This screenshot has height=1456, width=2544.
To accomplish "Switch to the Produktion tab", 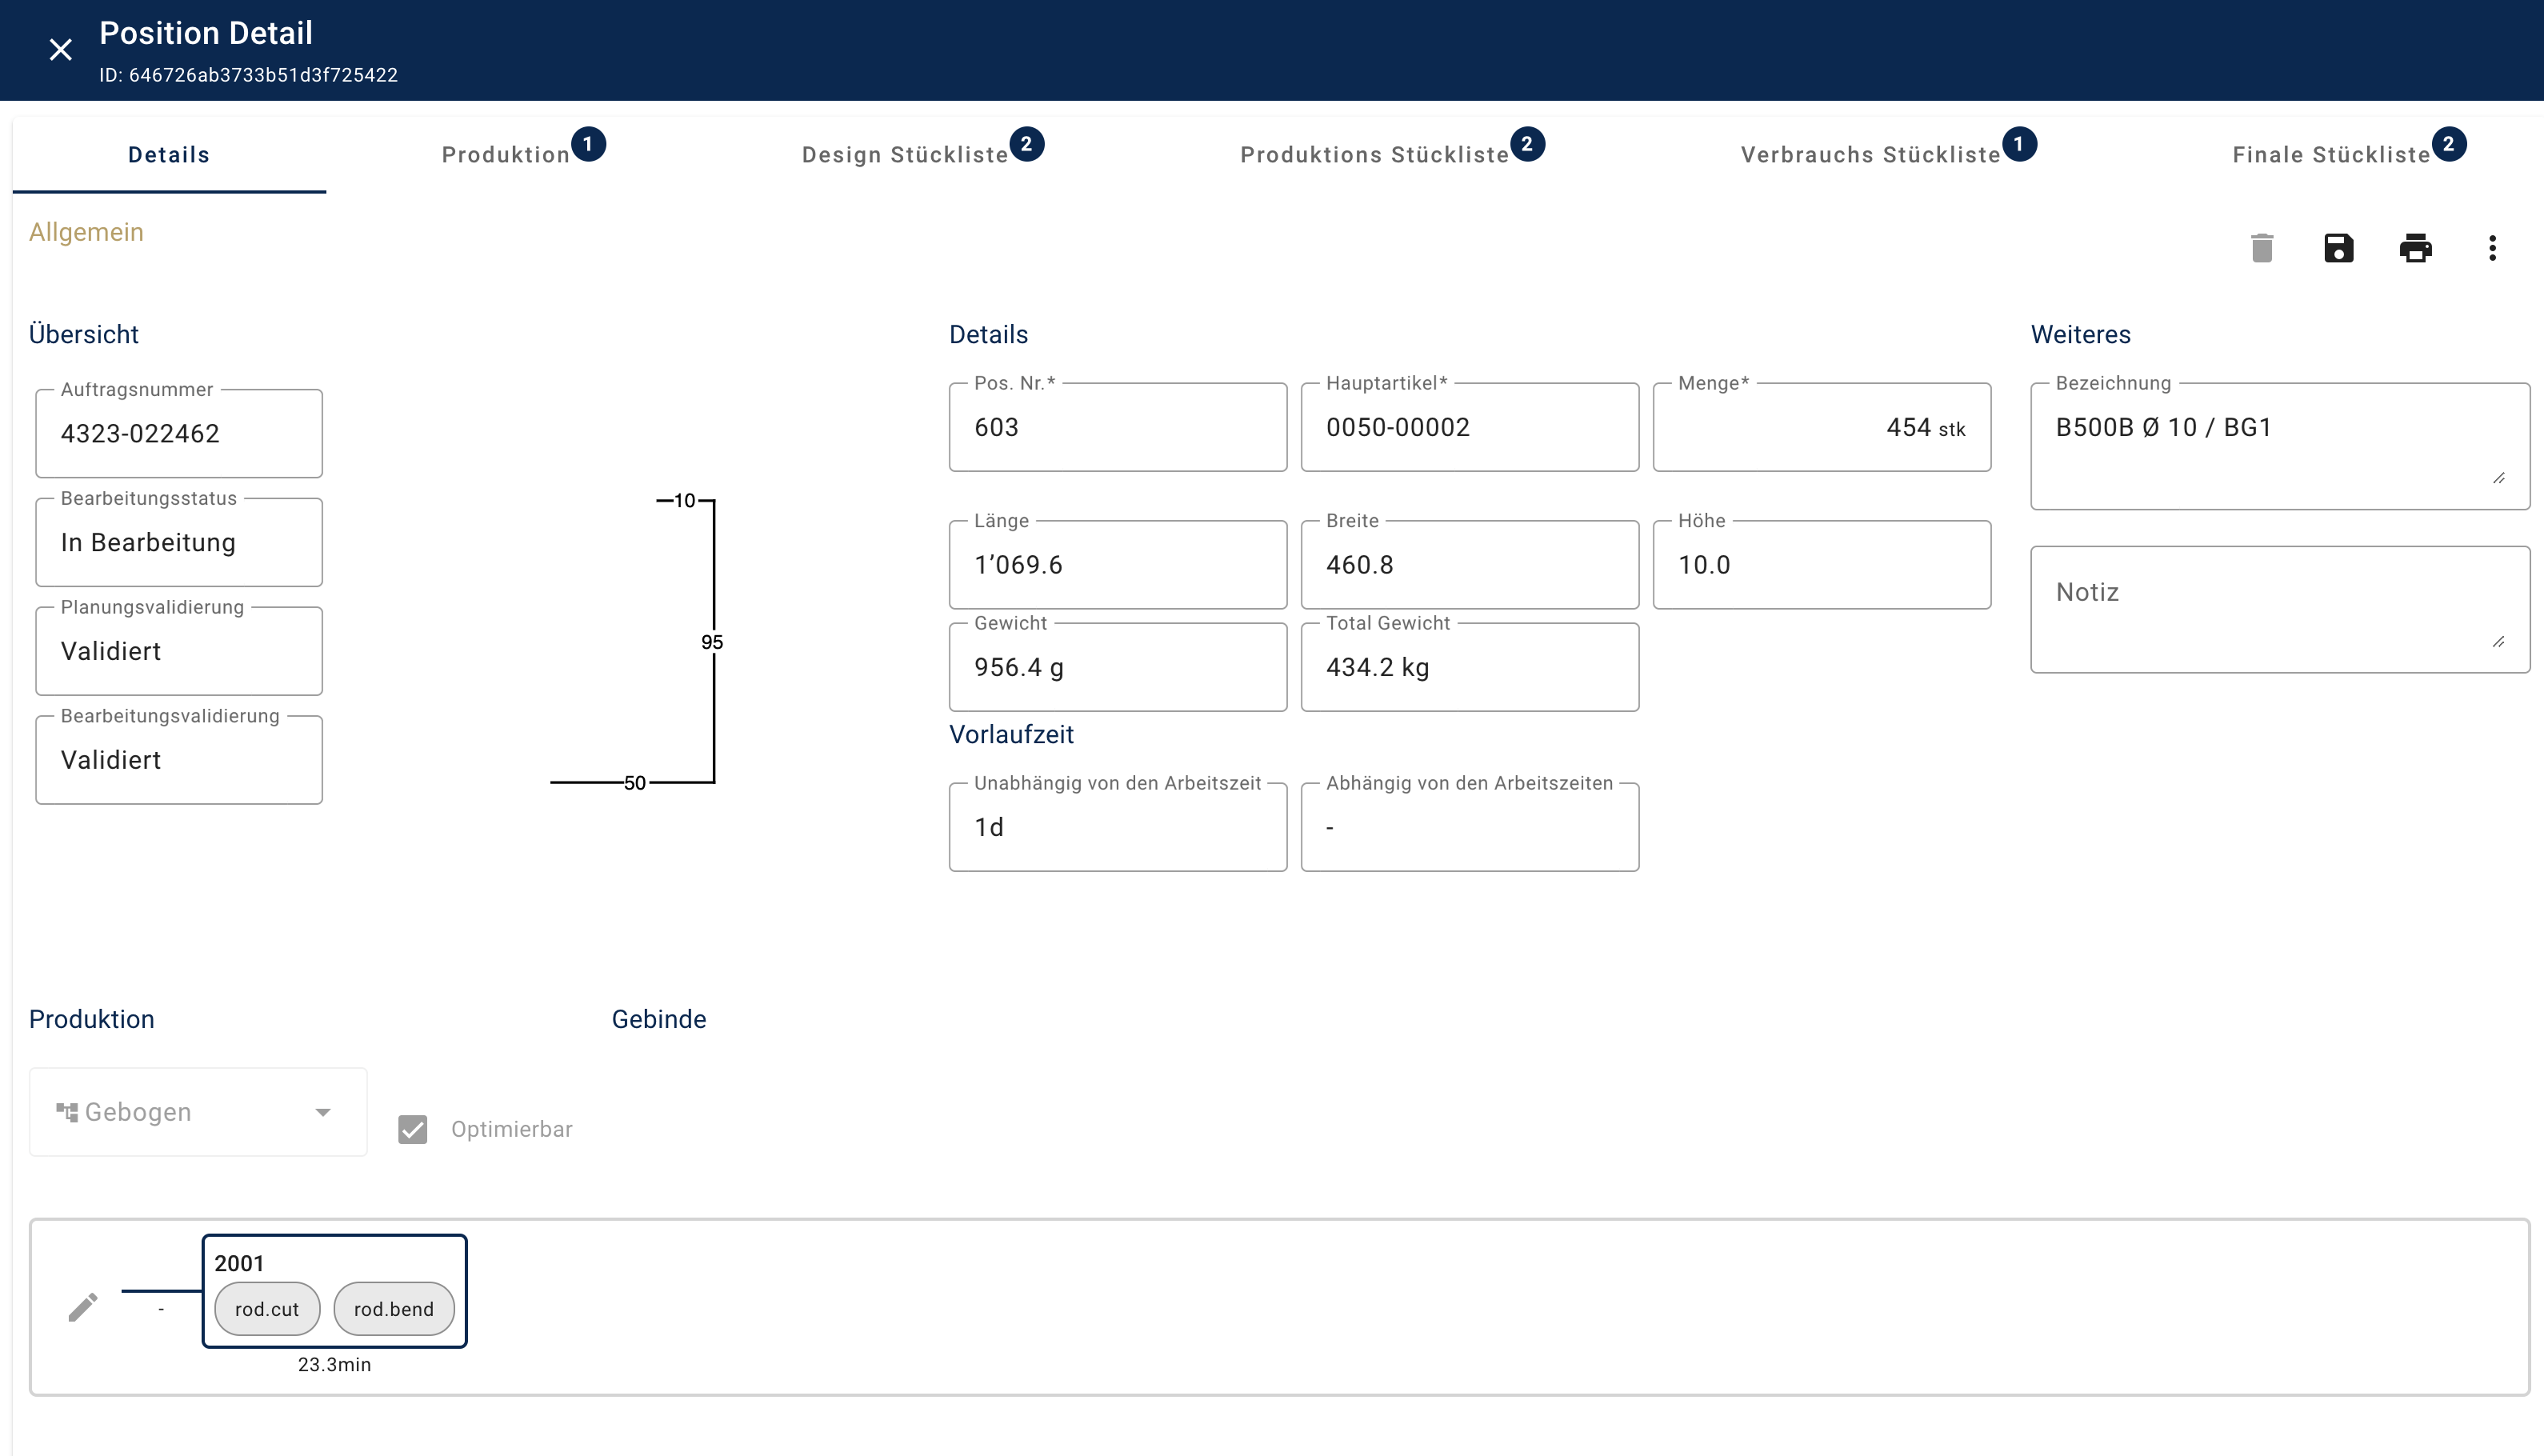I will click(x=506, y=155).
